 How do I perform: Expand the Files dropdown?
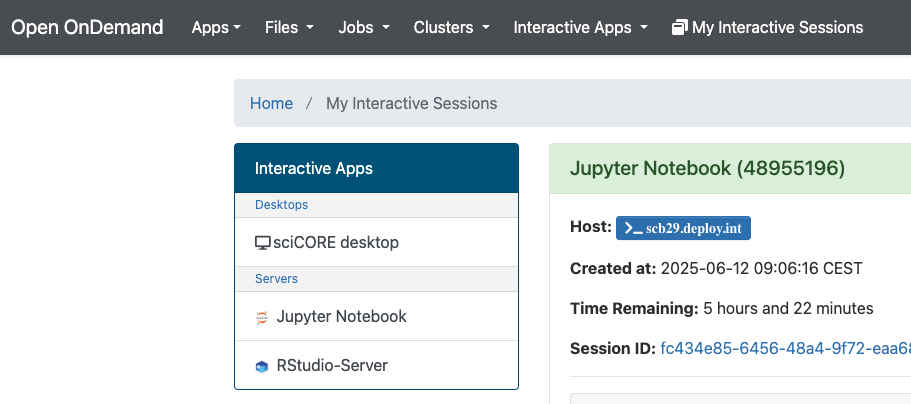click(289, 27)
